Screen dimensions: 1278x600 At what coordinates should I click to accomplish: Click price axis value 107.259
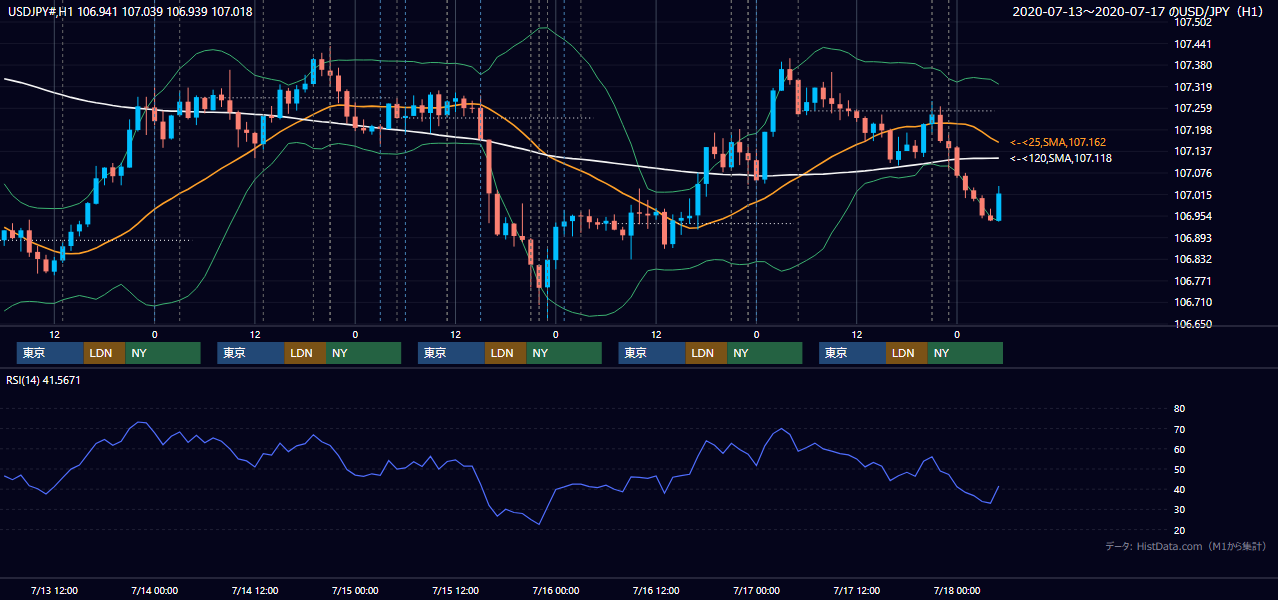(1194, 108)
